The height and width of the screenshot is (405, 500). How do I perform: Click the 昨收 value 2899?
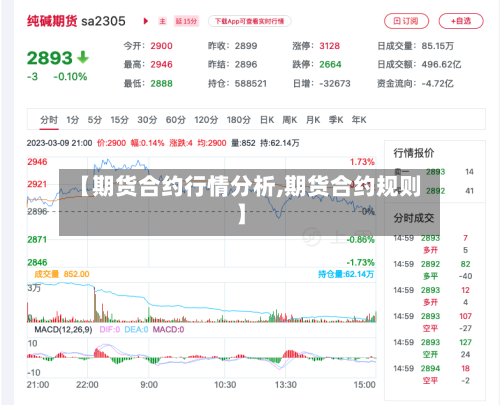(246, 46)
